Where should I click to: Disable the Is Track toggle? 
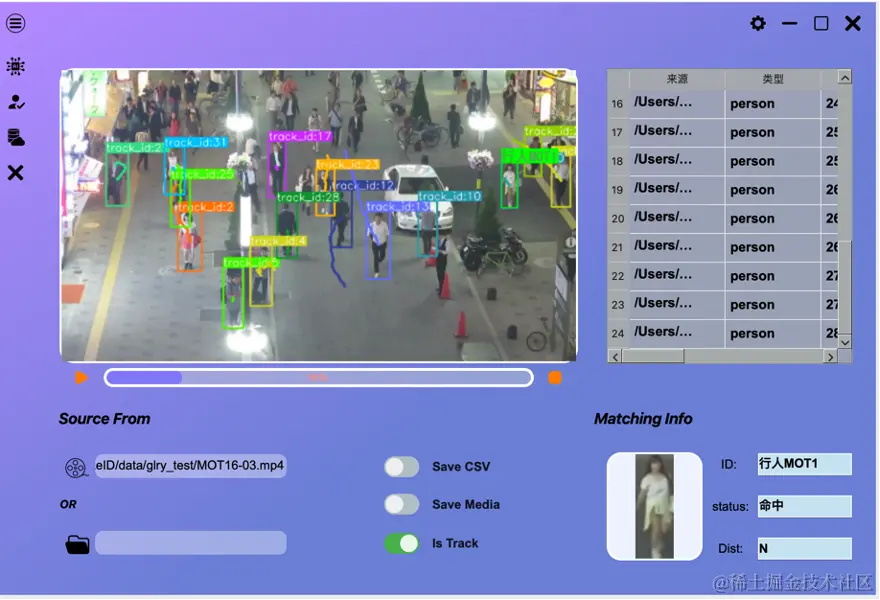(402, 543)
